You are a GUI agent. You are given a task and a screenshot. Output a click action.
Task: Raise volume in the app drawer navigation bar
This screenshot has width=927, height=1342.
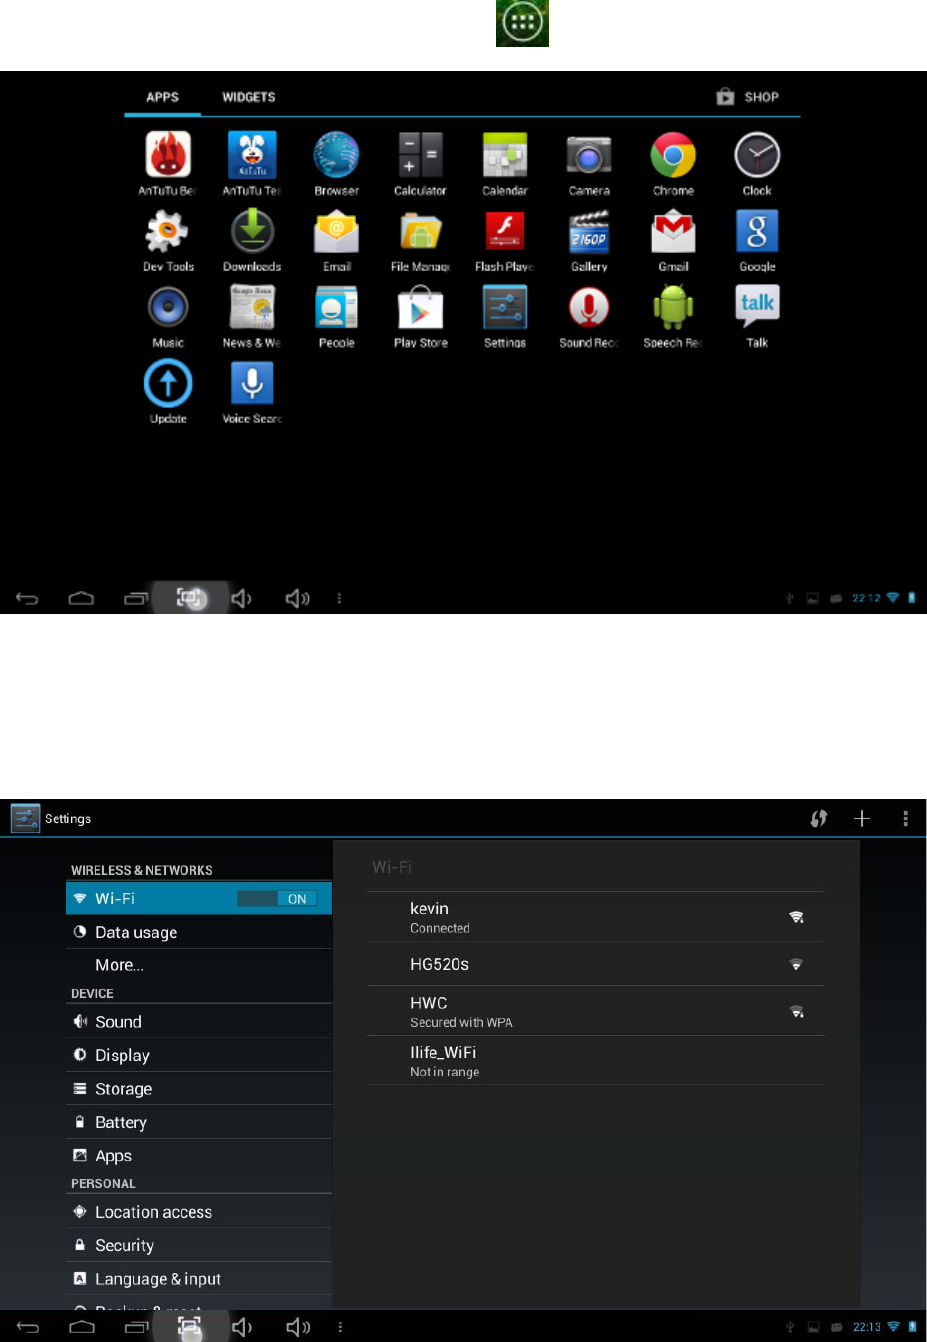coord(297,598)
